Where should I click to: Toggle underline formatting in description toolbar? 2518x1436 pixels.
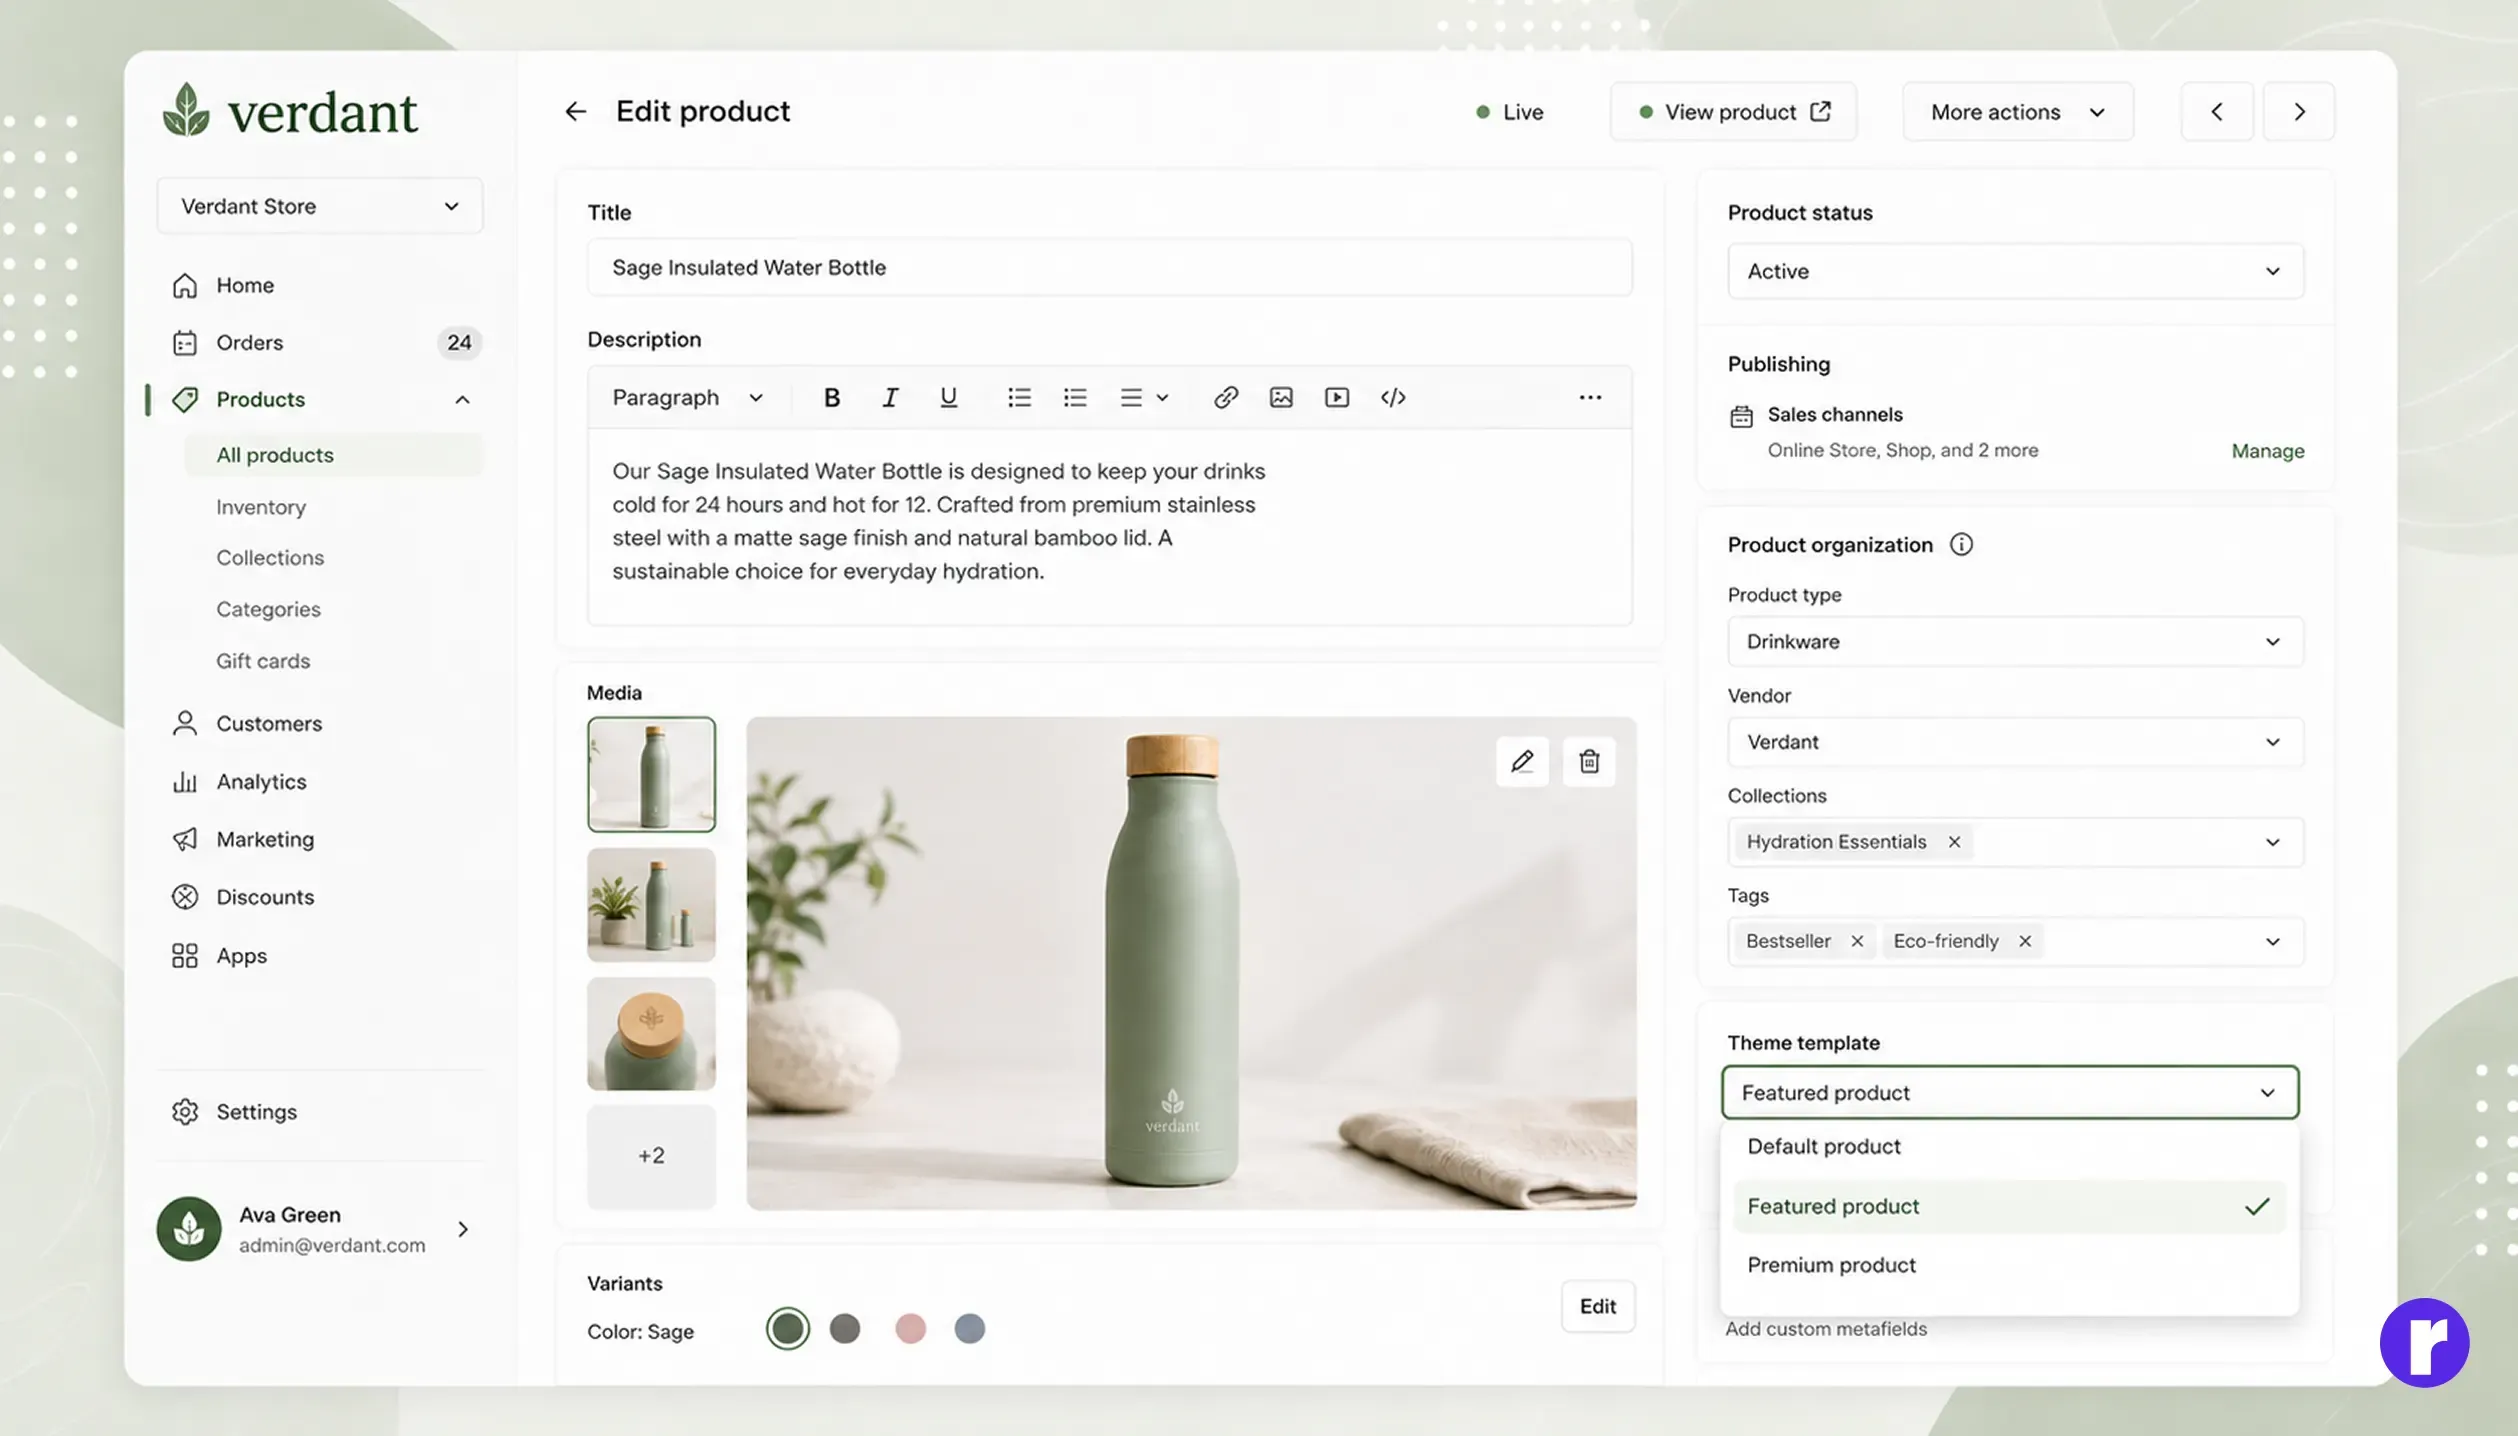948,397
